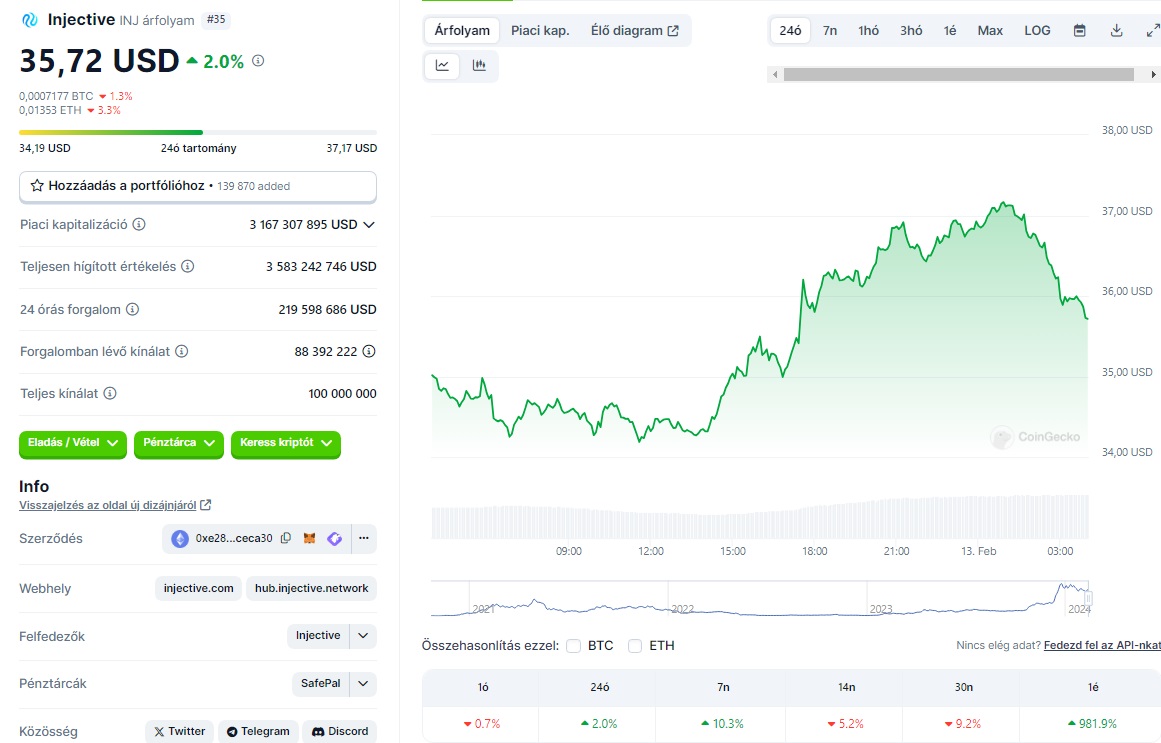
Task: Select the 7n time range
Action: (830, 30)
